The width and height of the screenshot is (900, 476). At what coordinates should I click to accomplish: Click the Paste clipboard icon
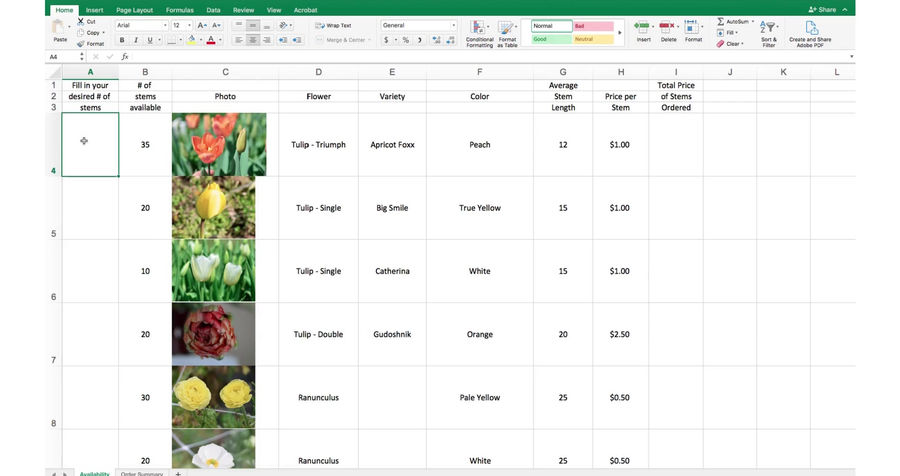point(58,27)
